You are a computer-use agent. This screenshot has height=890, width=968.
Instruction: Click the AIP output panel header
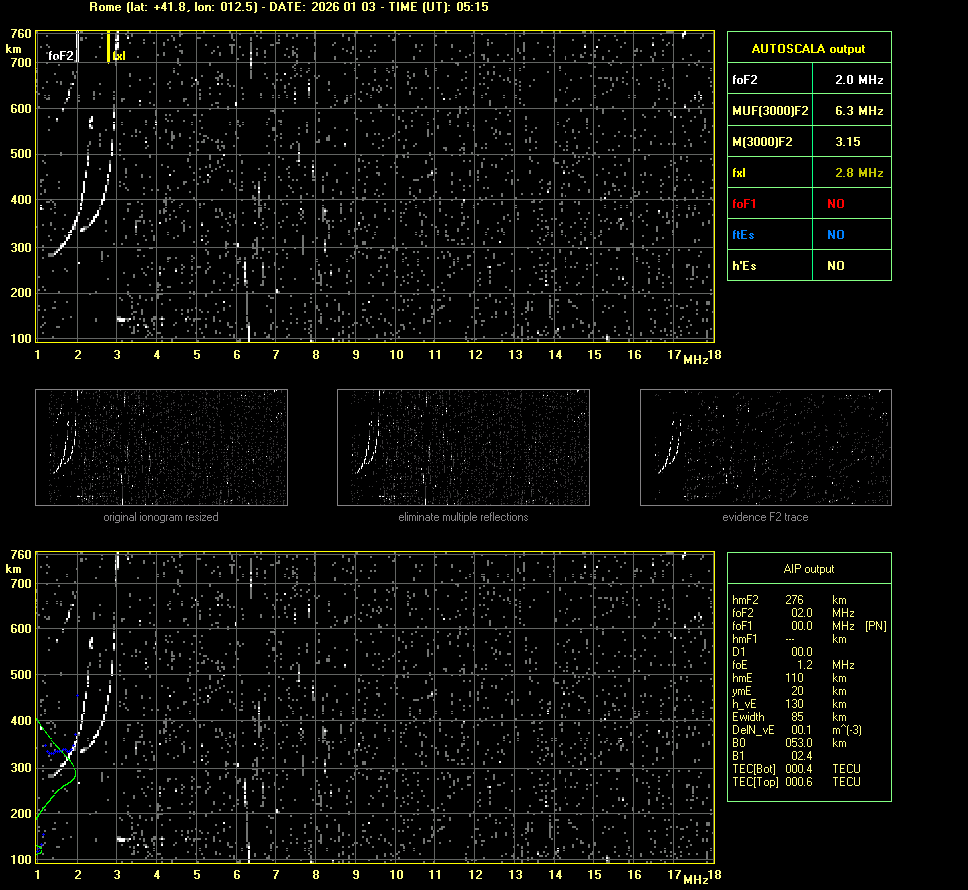808,569
